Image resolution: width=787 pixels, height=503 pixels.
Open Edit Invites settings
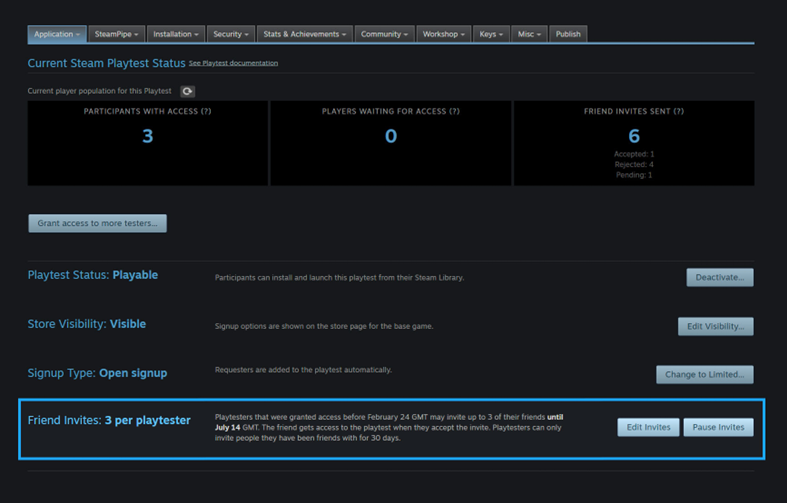coord(648,427)
